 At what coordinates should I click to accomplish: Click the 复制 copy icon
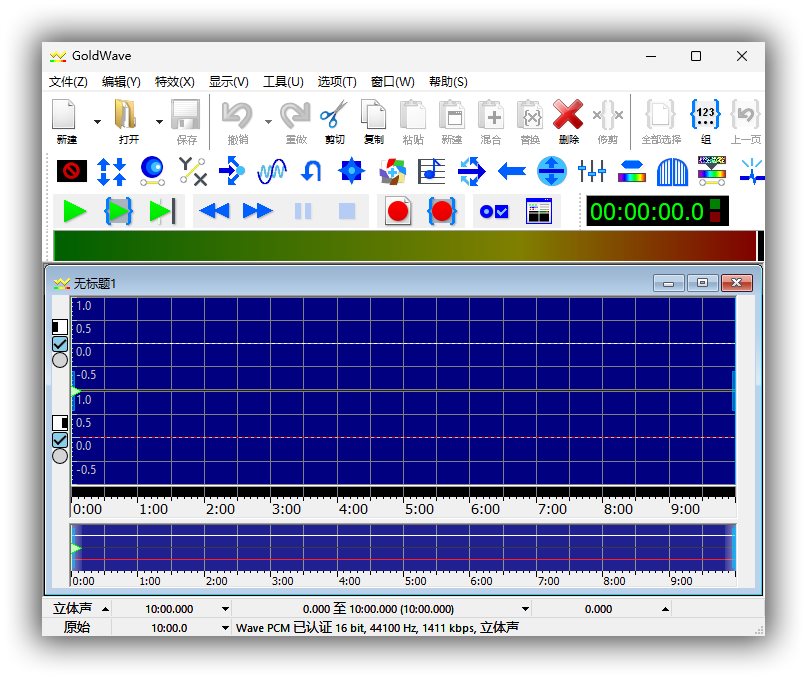[x=374, y=114]
